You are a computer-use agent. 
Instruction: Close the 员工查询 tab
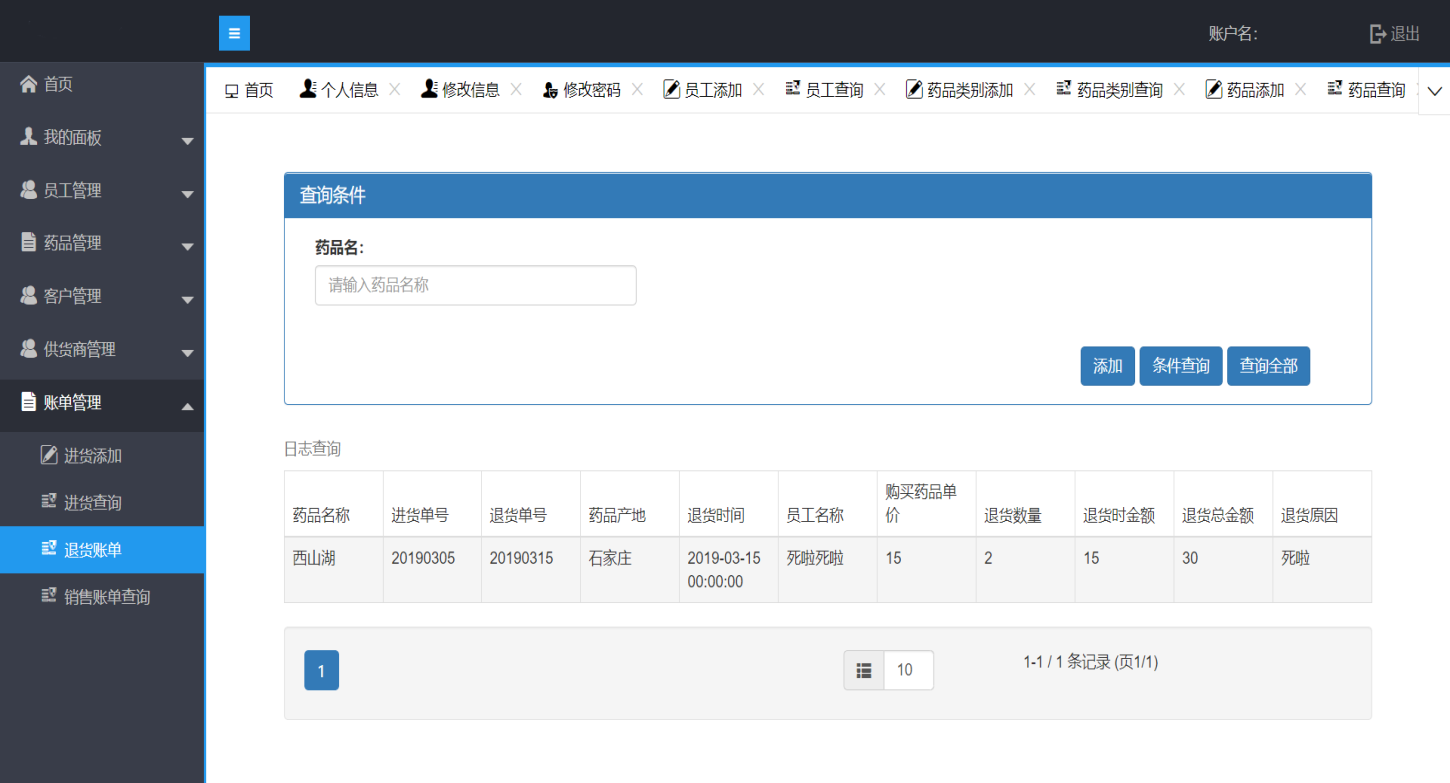pyautogui.click(x=880, y=90)
